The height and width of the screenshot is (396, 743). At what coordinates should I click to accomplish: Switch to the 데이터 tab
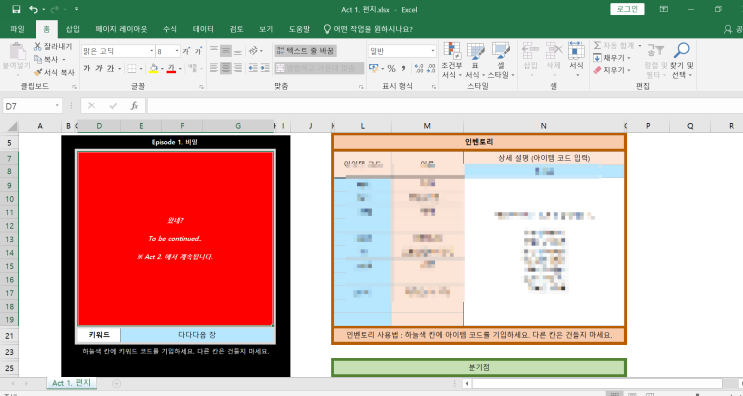tap(203, 29)
